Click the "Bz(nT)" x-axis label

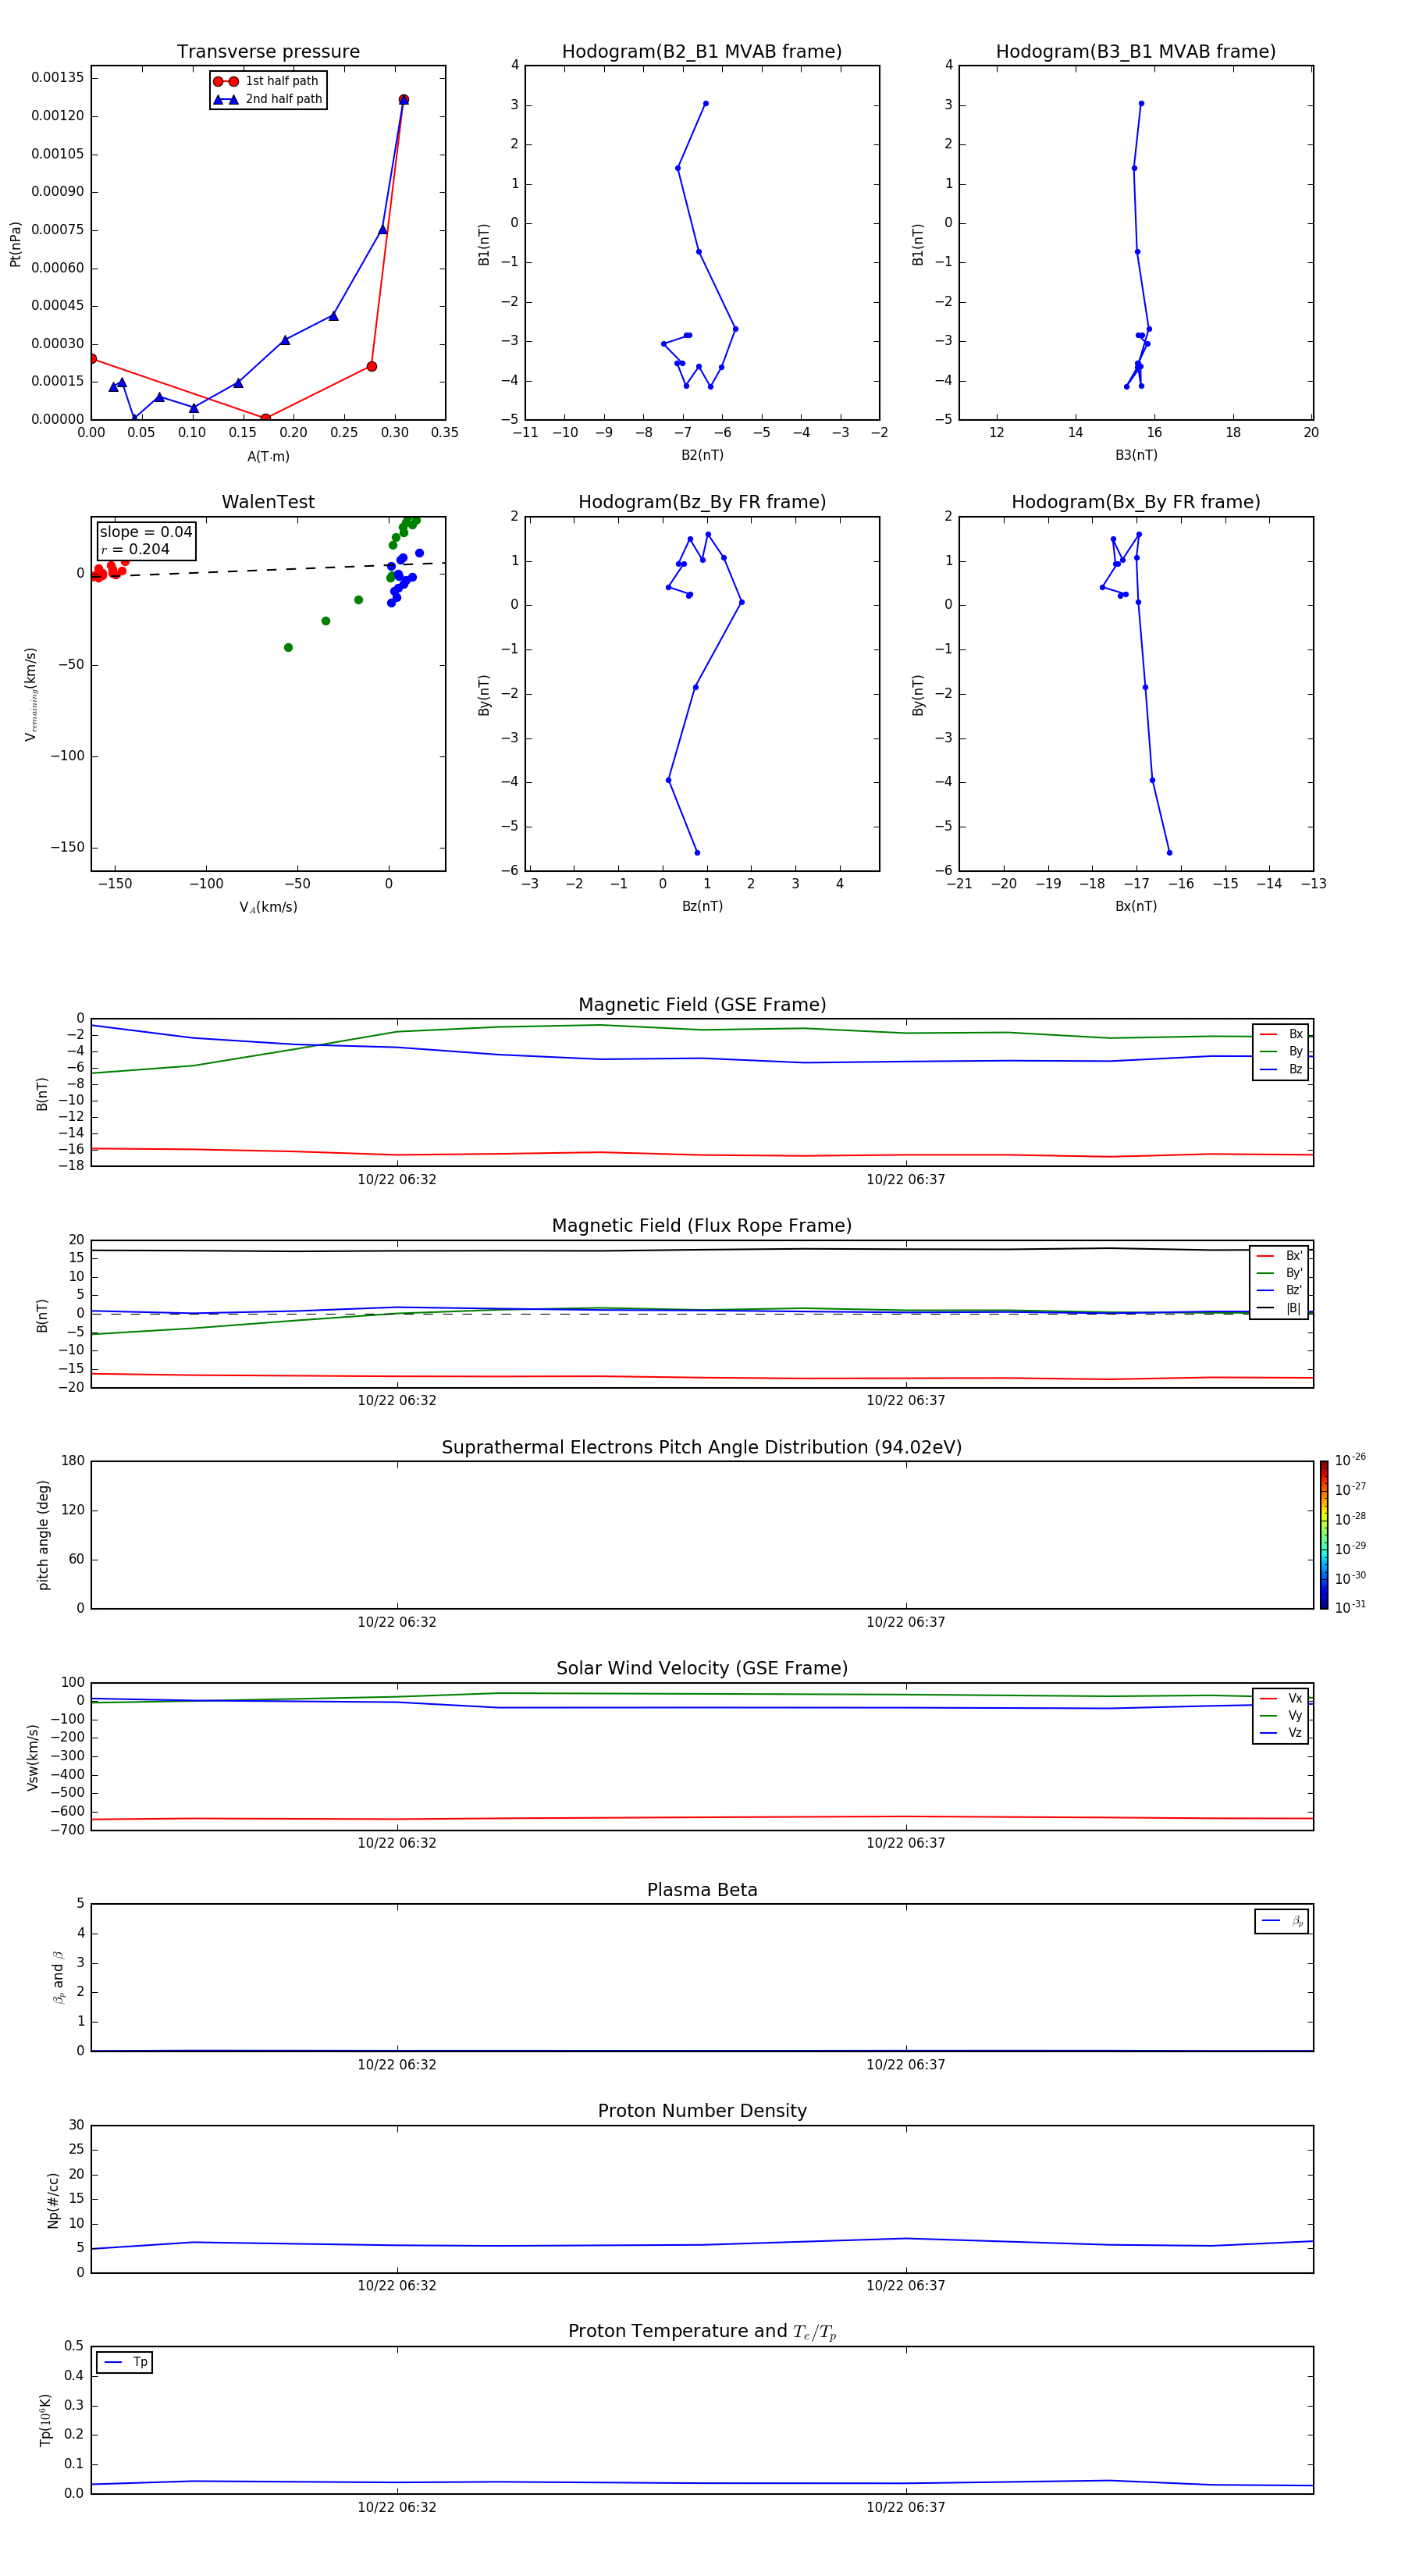tap(702, 906)
